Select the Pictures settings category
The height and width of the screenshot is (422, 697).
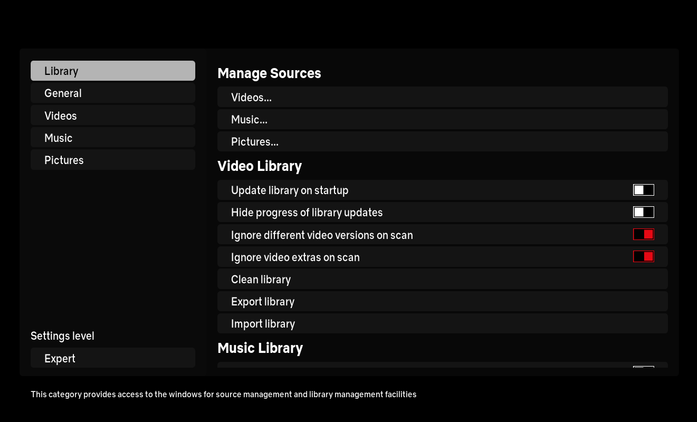tap(113, 160)
